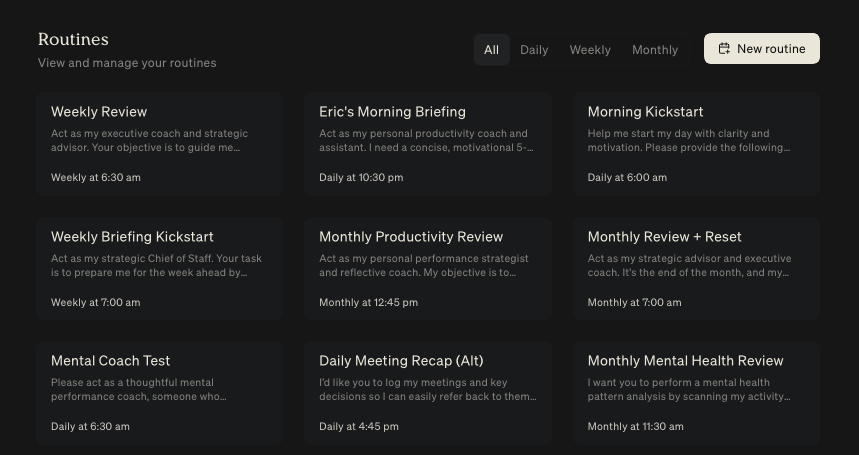
Task: View the Monthly Productivity Review routine
Action: [x=427, y=268]
